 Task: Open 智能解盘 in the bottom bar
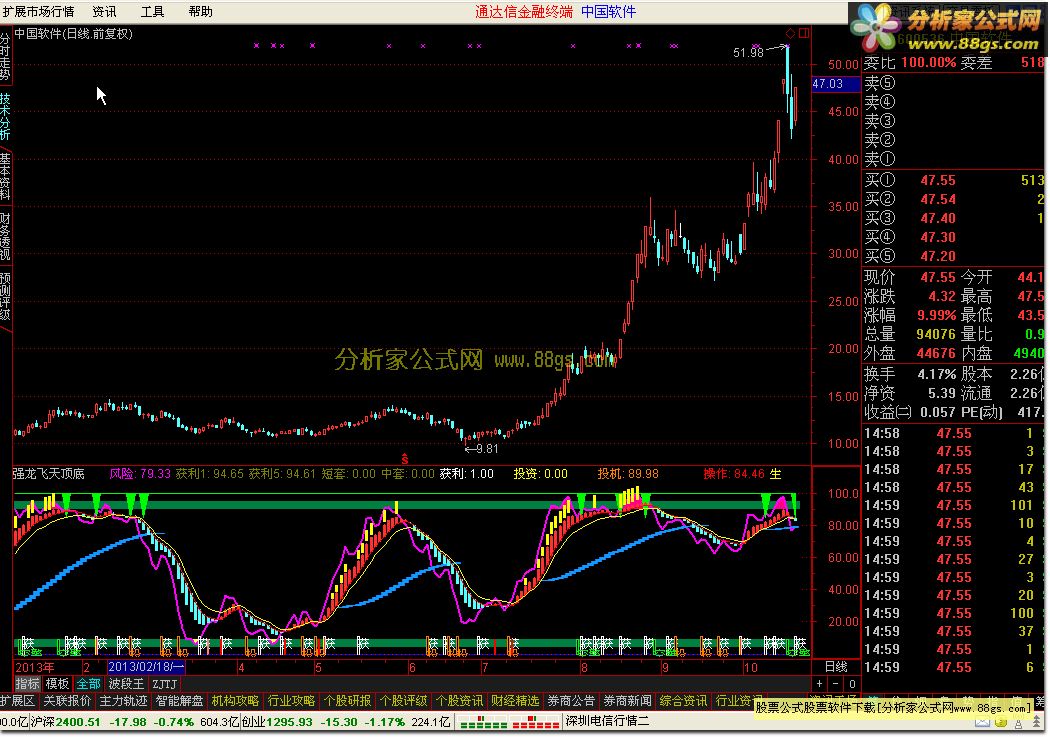click(x=179, y=701)
